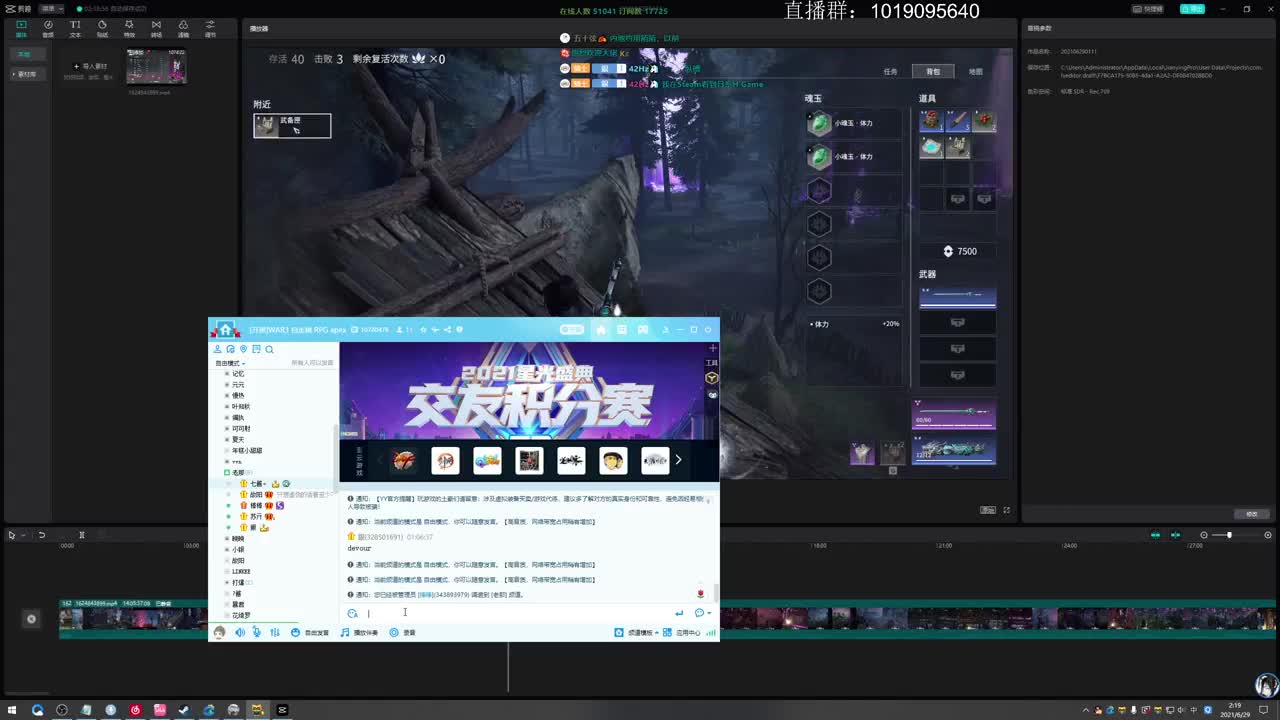Open the Filters tab with the three-circles icon

183,27
